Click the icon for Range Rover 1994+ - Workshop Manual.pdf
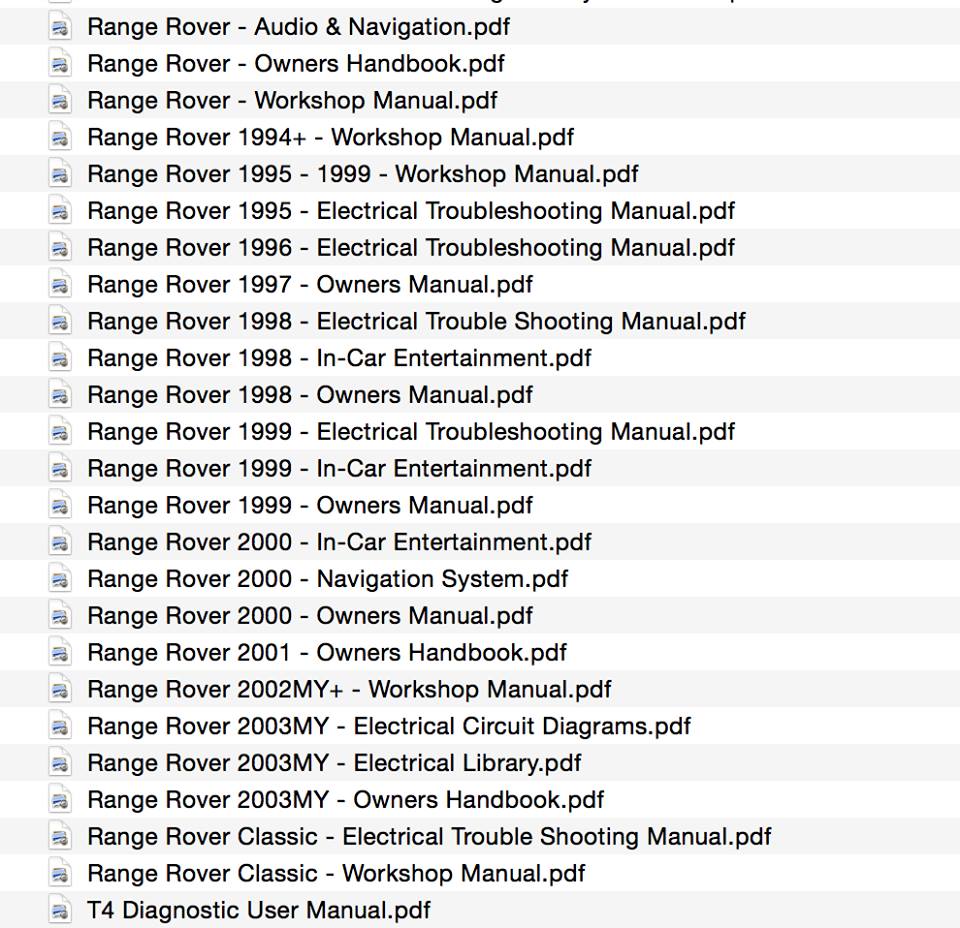 (x=60, y=138)
